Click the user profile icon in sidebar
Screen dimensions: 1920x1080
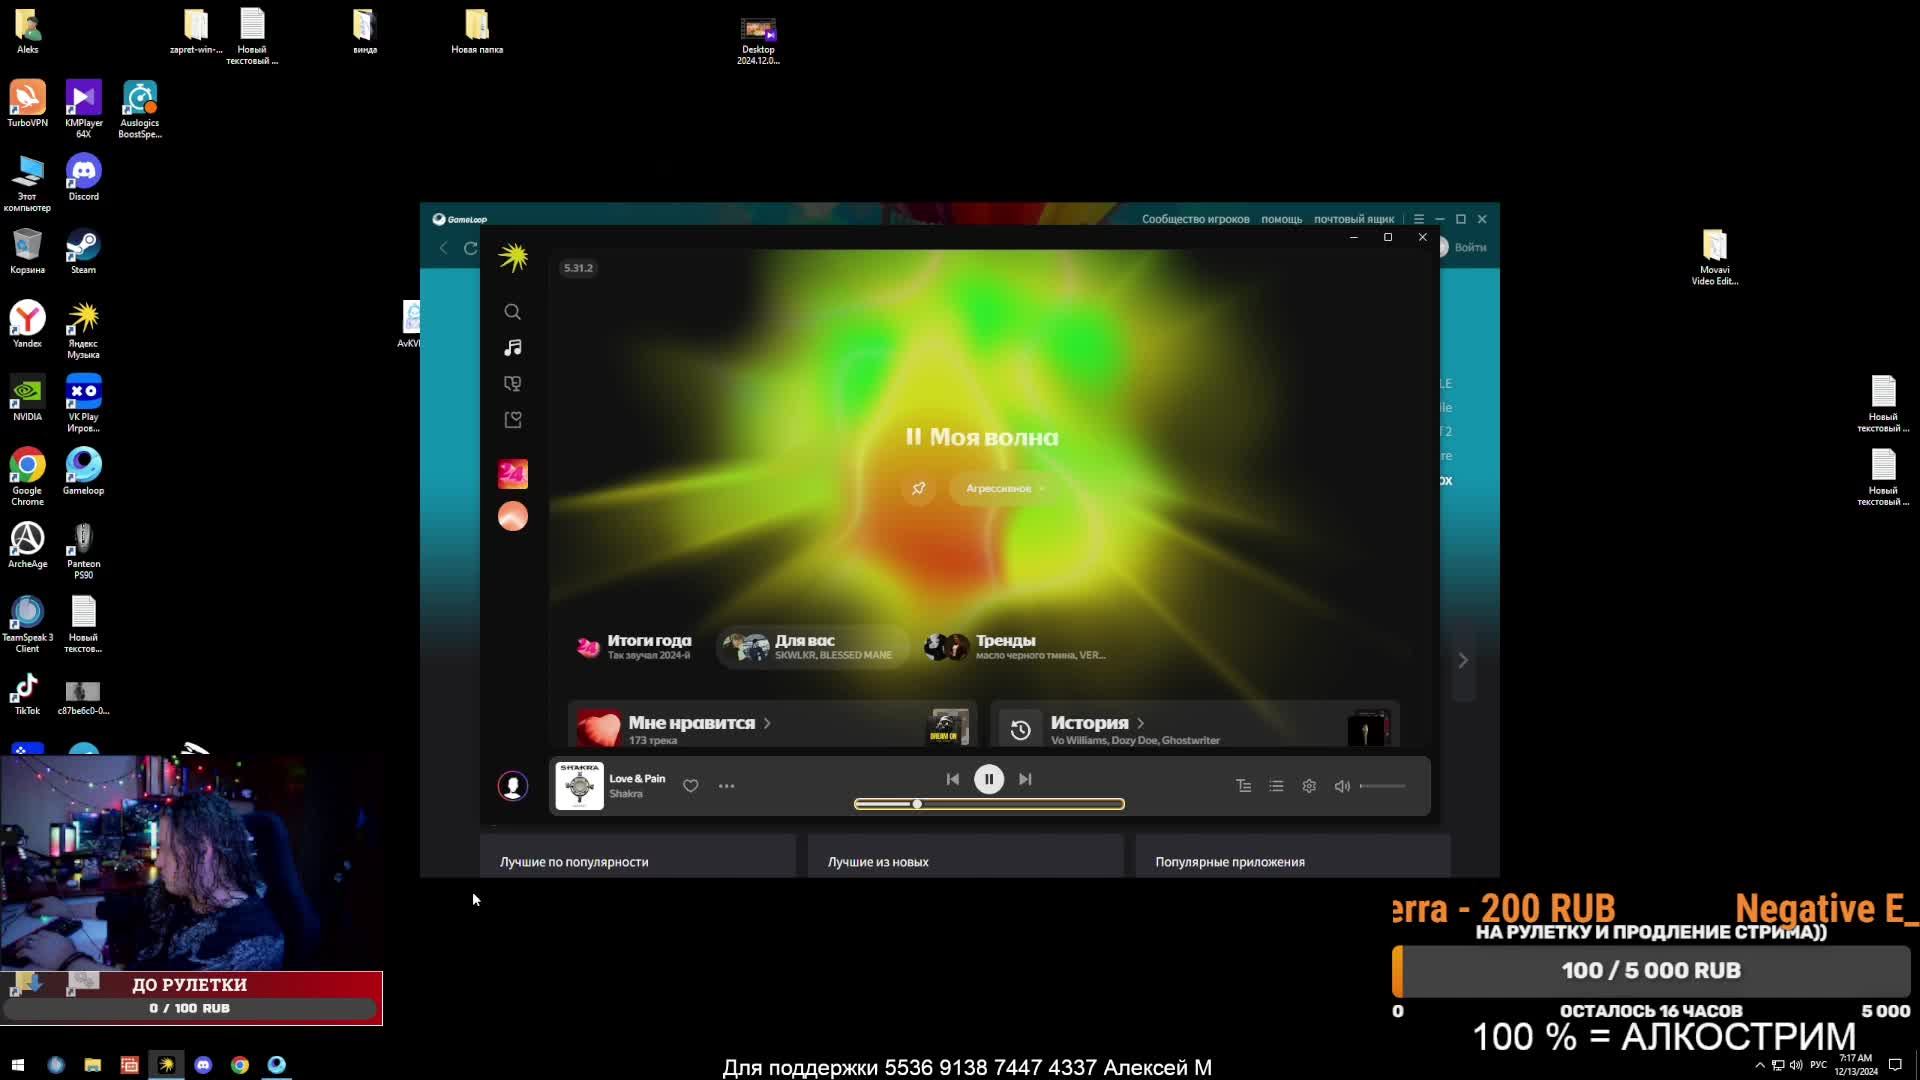click(513, 785)
